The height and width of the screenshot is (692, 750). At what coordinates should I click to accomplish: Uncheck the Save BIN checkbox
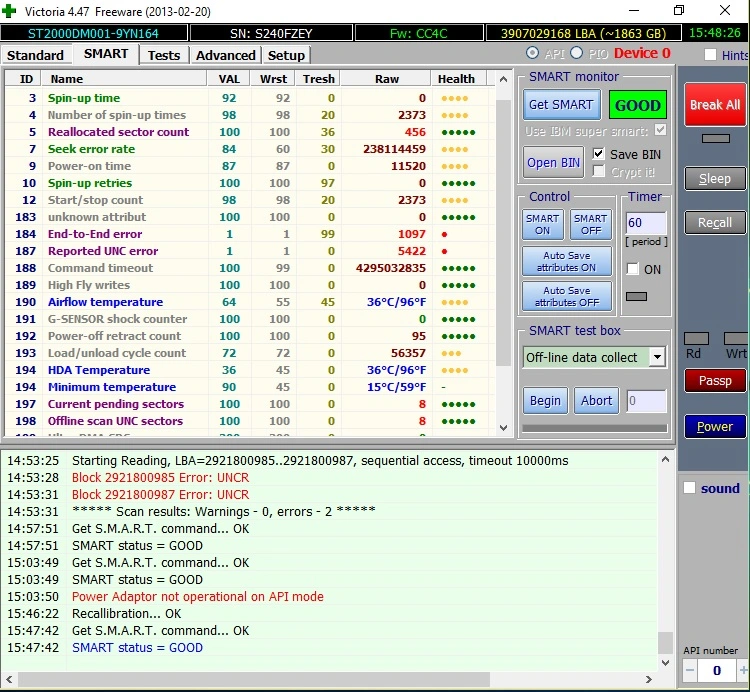(598, 154)
